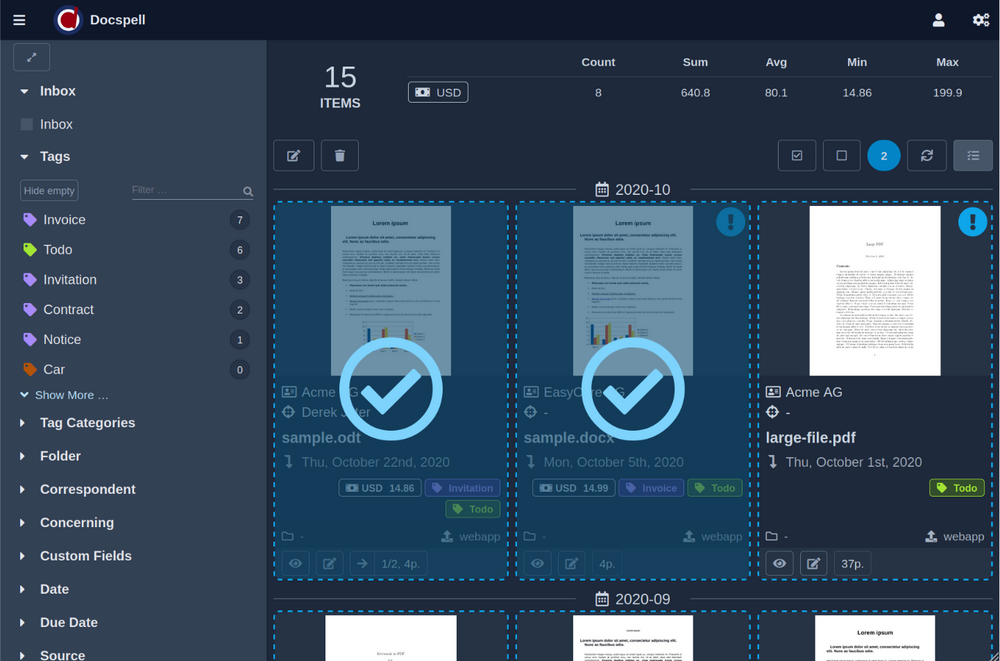This screenshot has width=1000, height=661.
Task: Preview large-file.pdf with eye icon
Action: (781, 564)
